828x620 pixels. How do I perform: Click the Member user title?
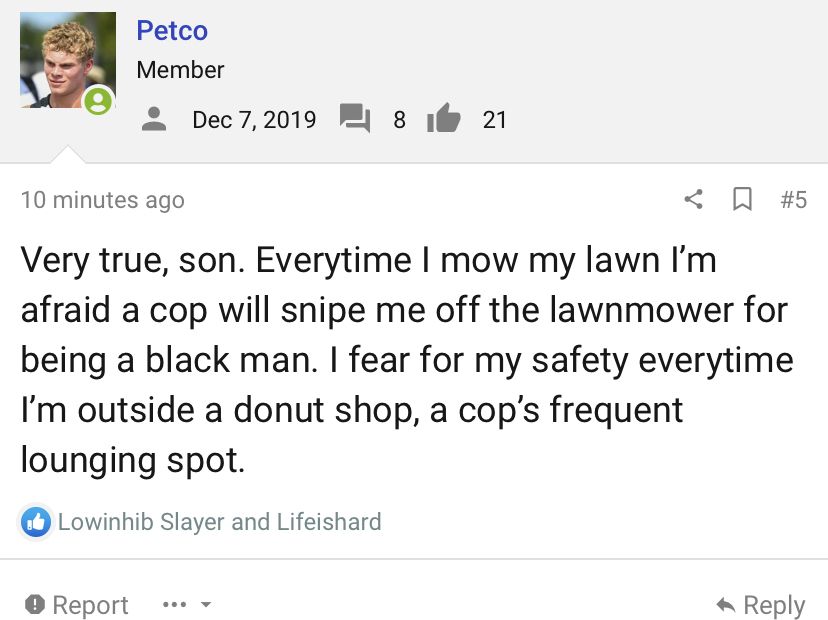(181, 70)
